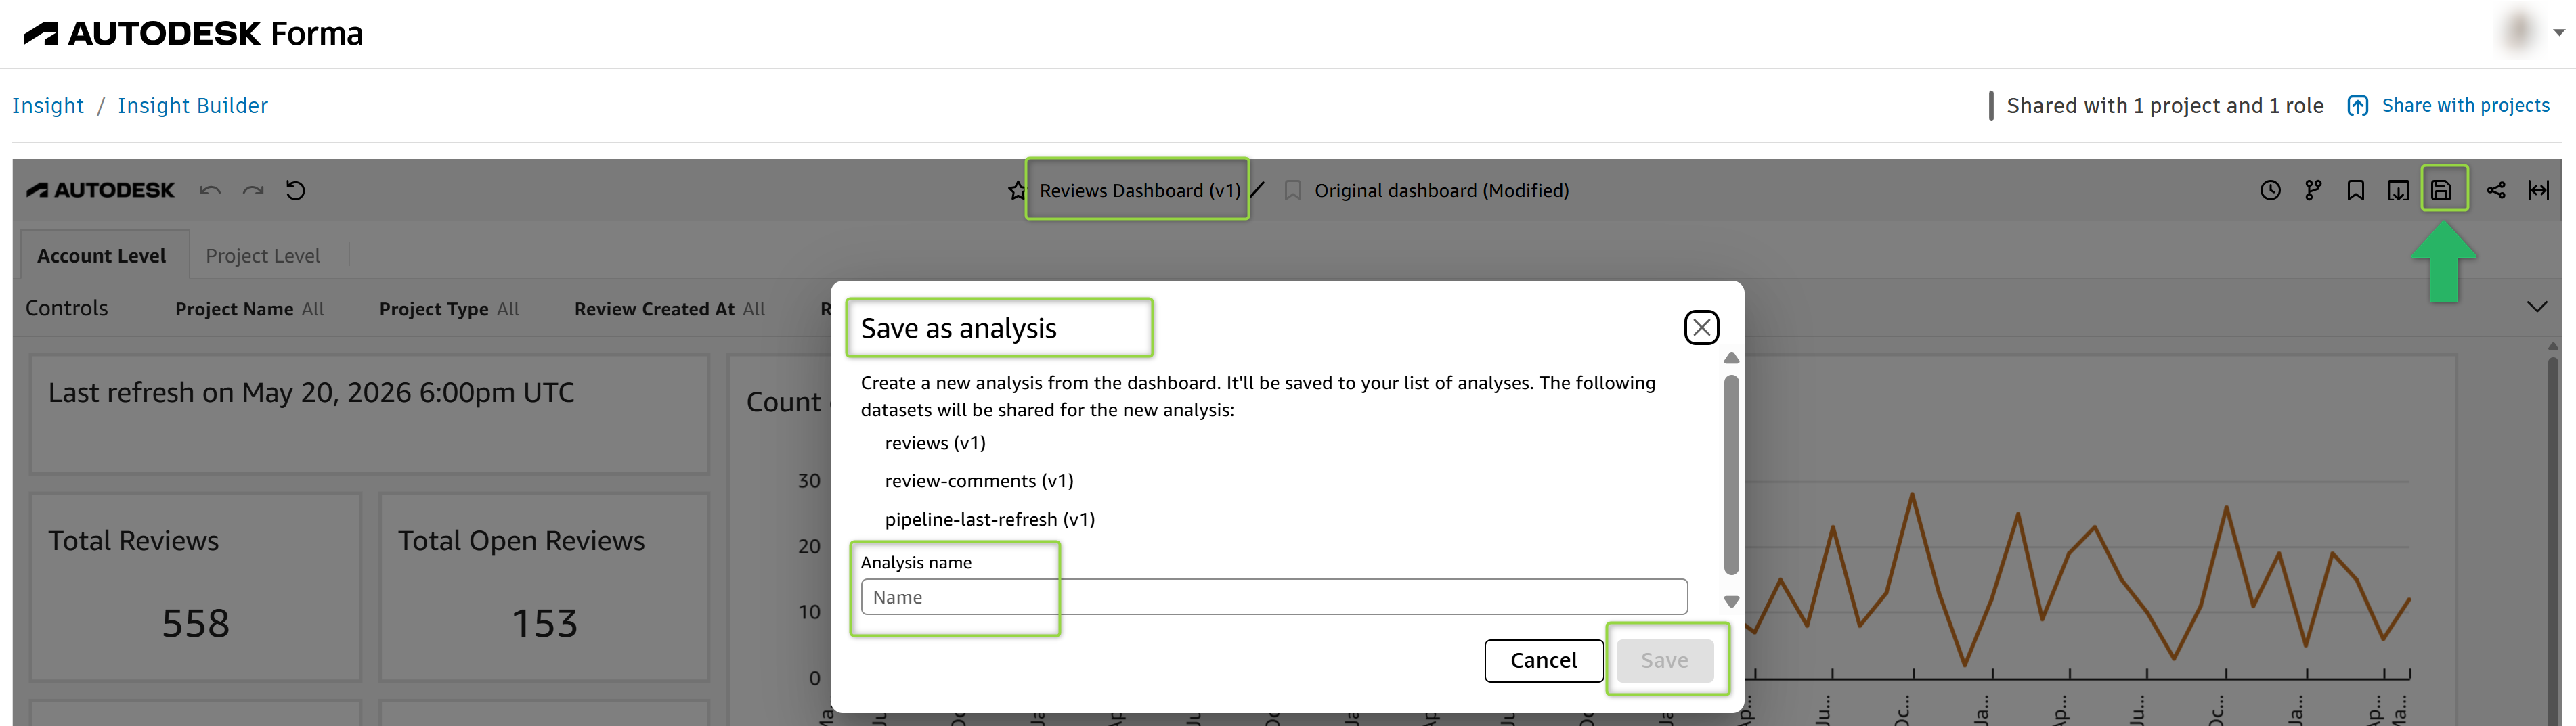The width and height of the screenshot is (2576, 726).
Task: Click the Save as floppy icon
Action: (2441, 190)
